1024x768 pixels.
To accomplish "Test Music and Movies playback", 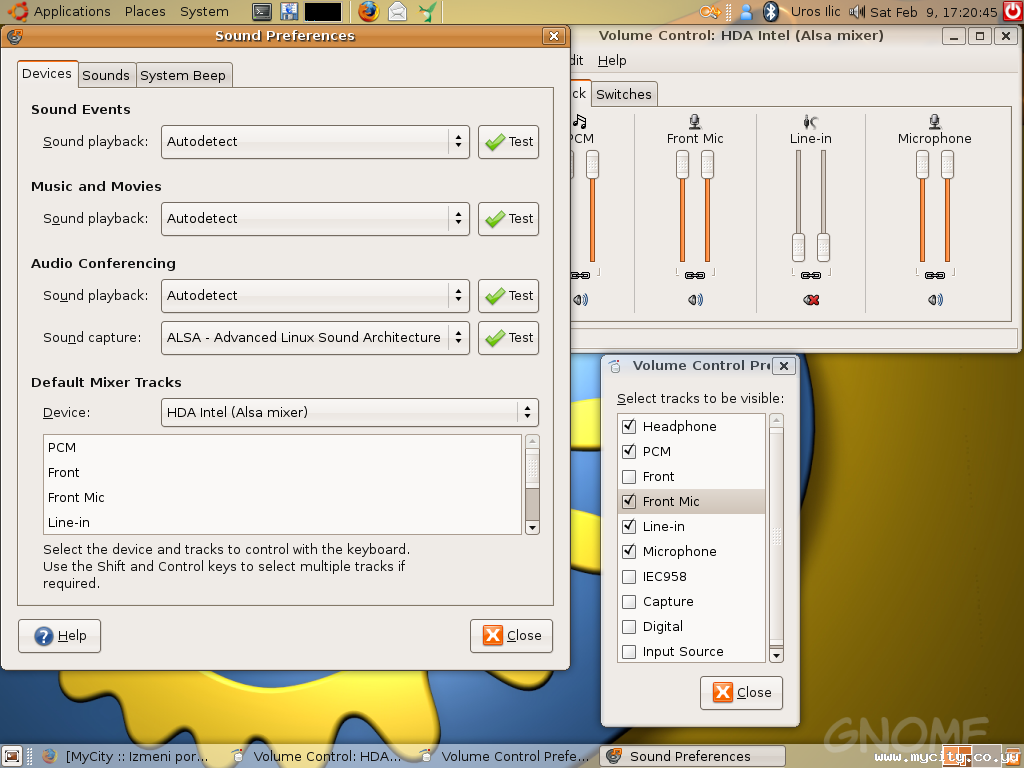I will [509, 219].
